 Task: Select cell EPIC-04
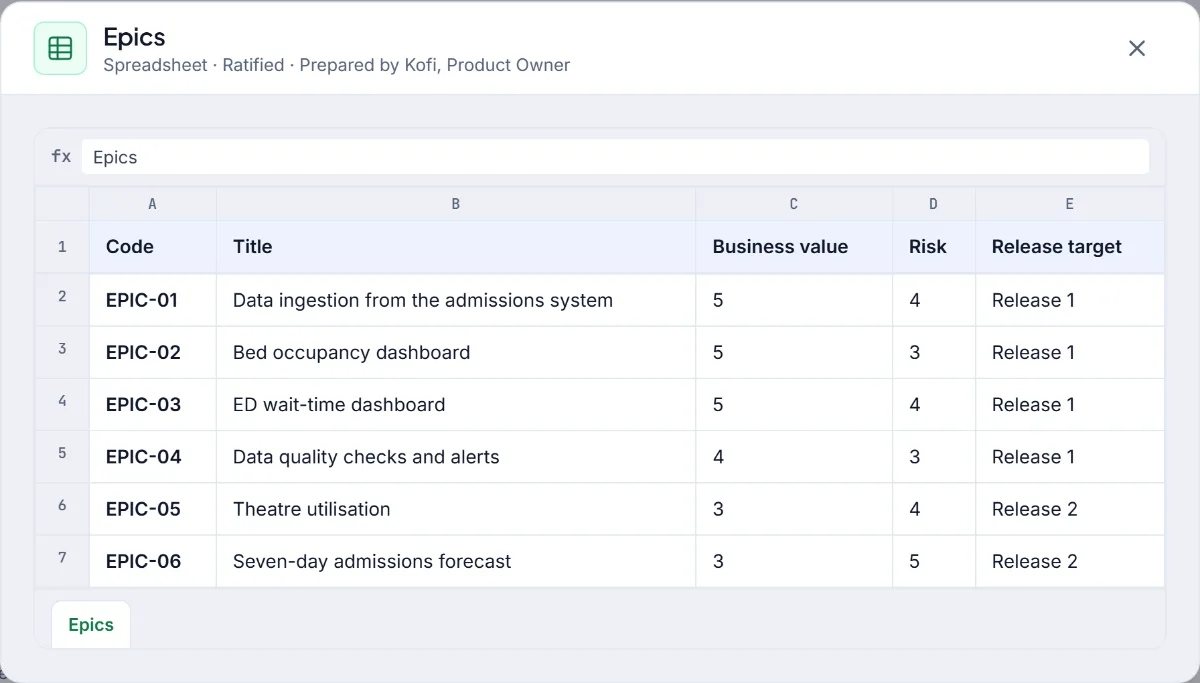coord(153,456)
